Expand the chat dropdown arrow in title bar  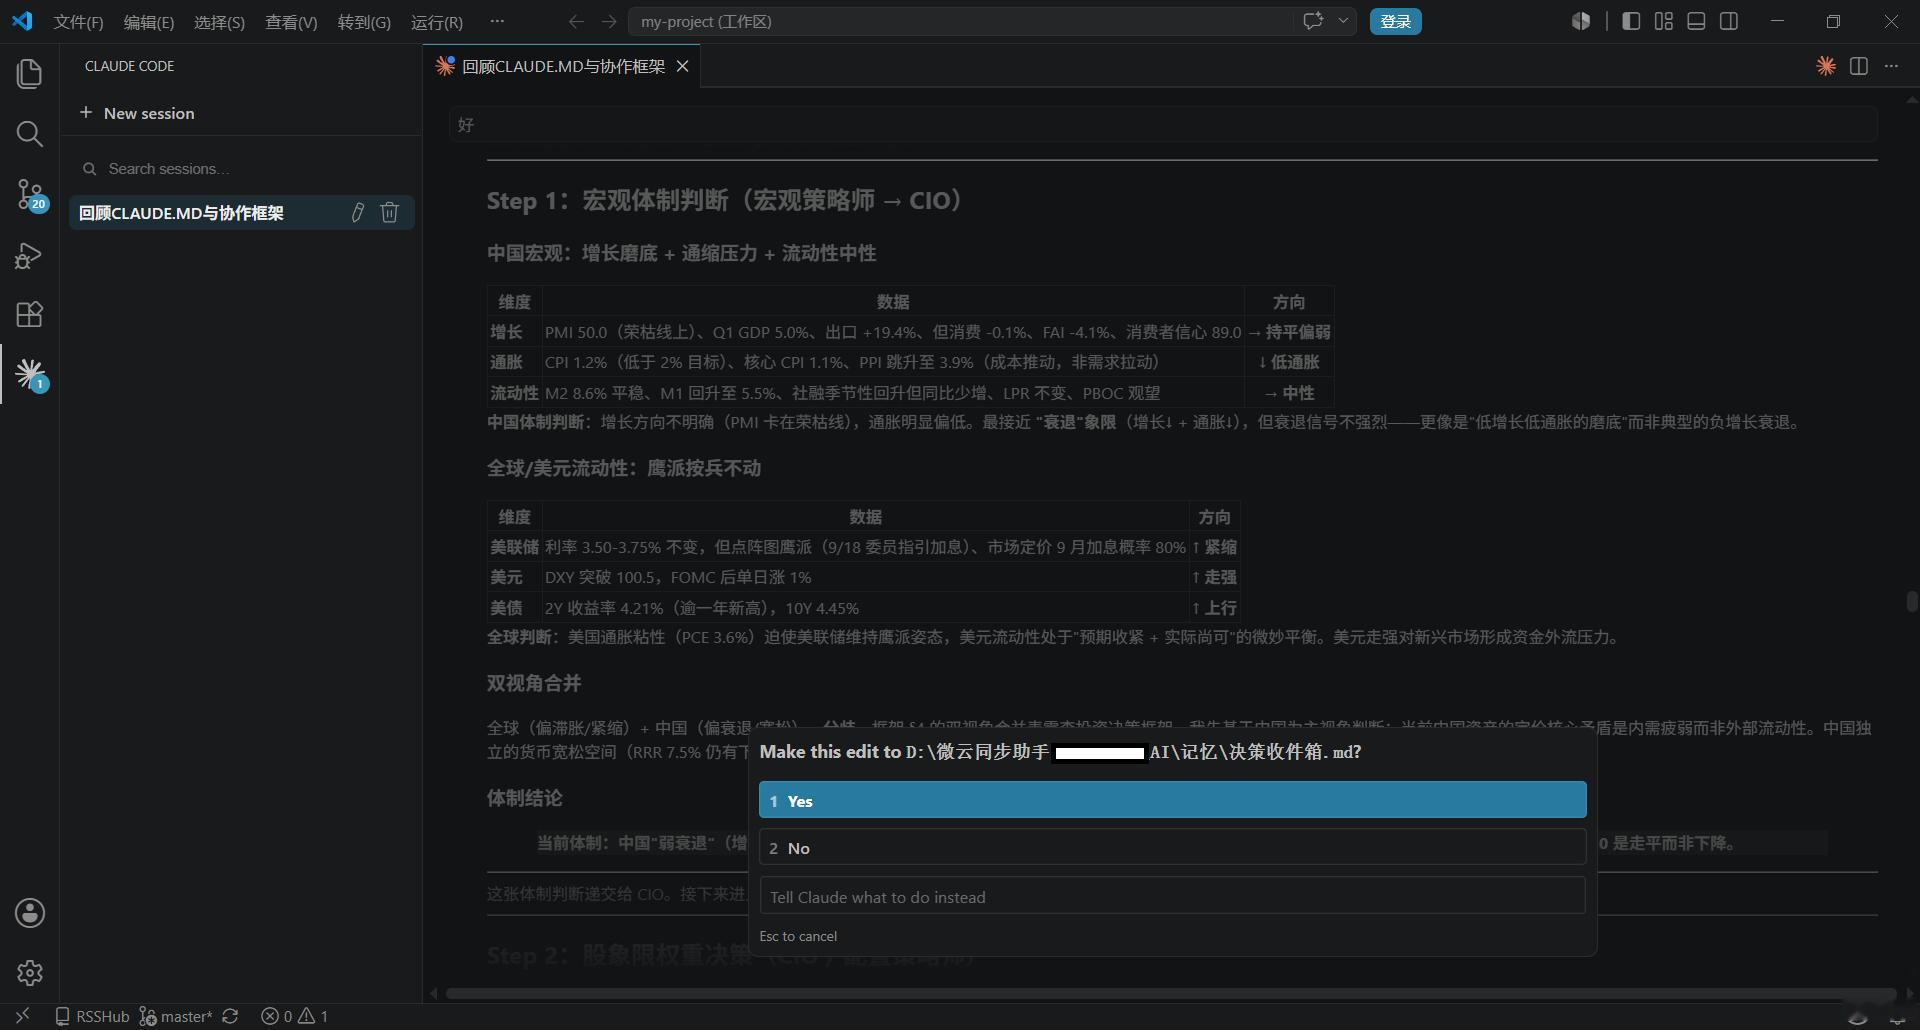click(1343, 21)
